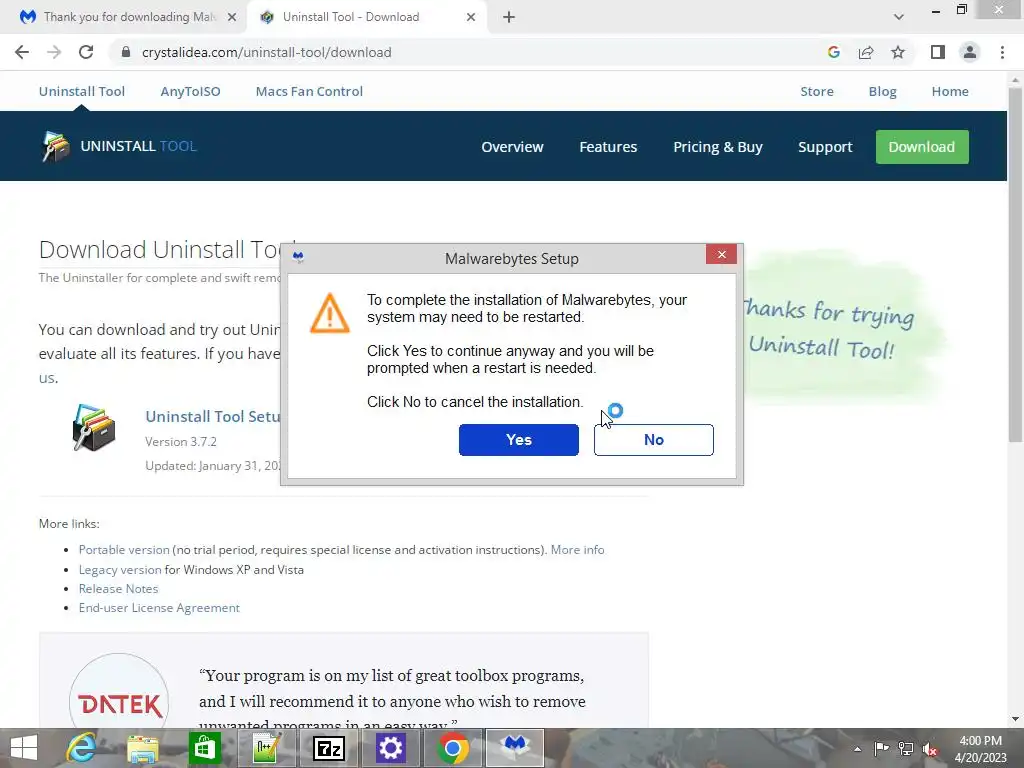Open 7-Zip from taskbar

tap(328, 748)
